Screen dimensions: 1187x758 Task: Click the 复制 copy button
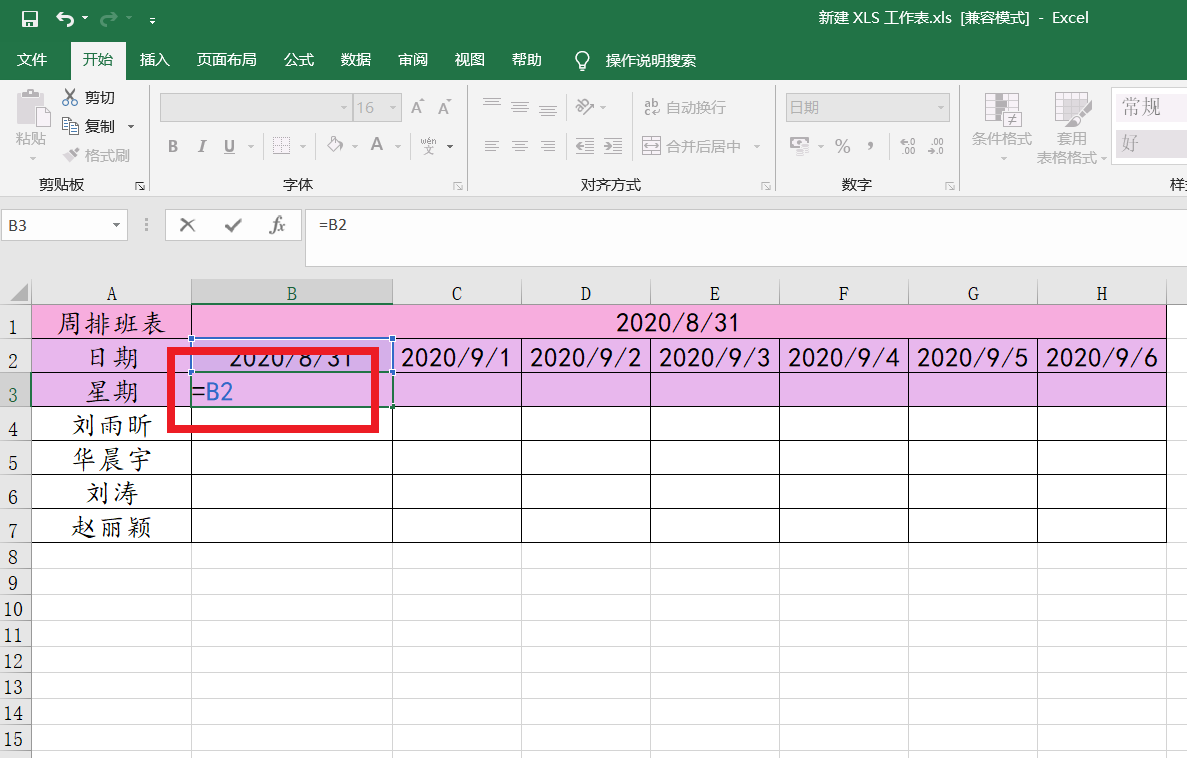89,126
